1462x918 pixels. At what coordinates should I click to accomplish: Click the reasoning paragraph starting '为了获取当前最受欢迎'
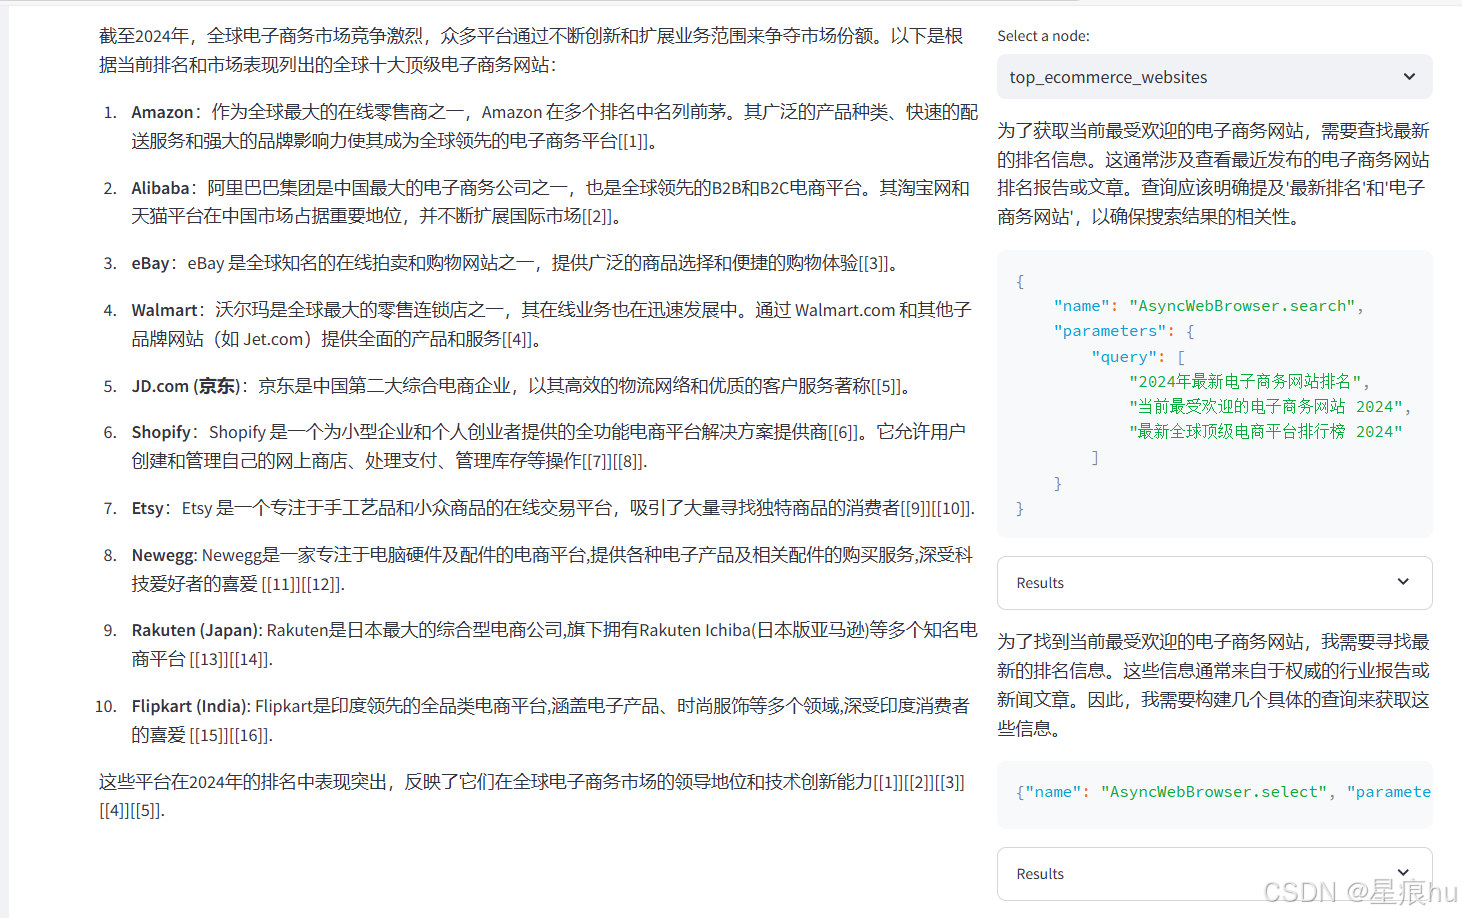coord(1213,173)
